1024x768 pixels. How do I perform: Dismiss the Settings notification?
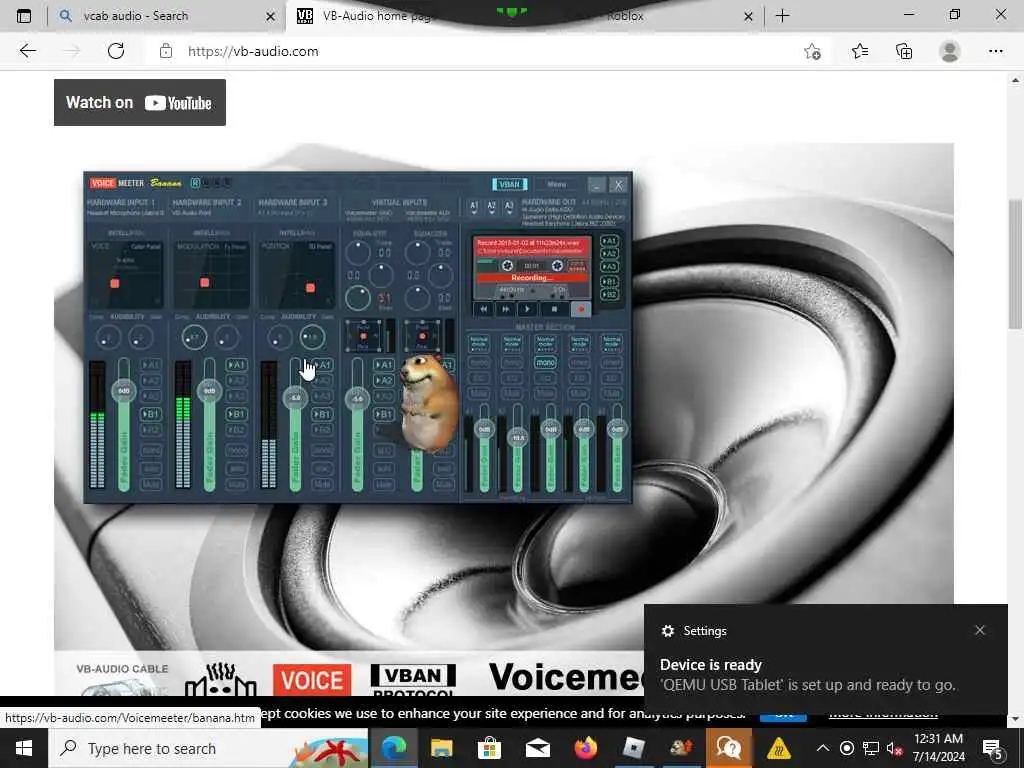[x=980, y=630]
